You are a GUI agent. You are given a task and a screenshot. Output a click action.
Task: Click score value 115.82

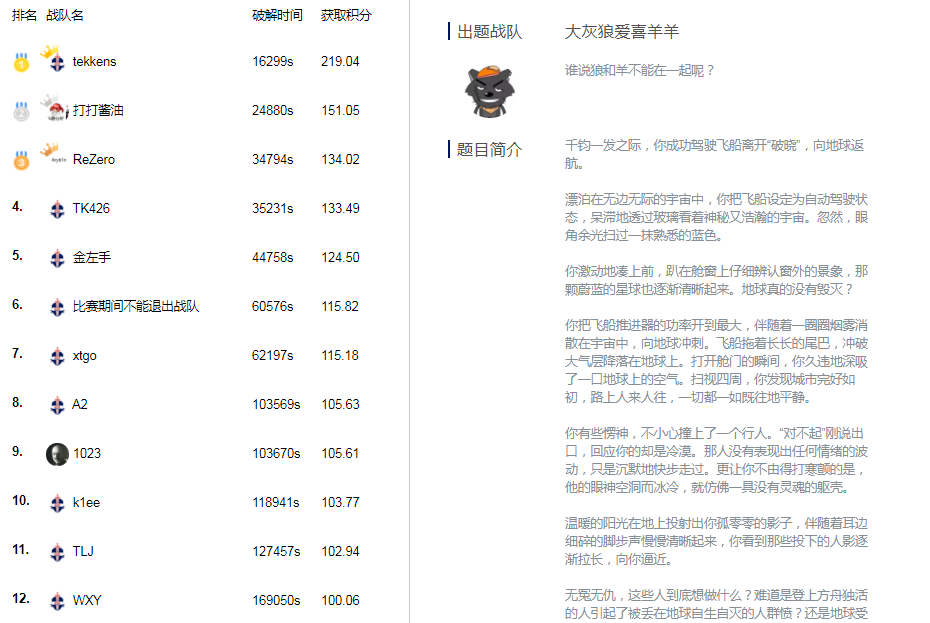340,307
